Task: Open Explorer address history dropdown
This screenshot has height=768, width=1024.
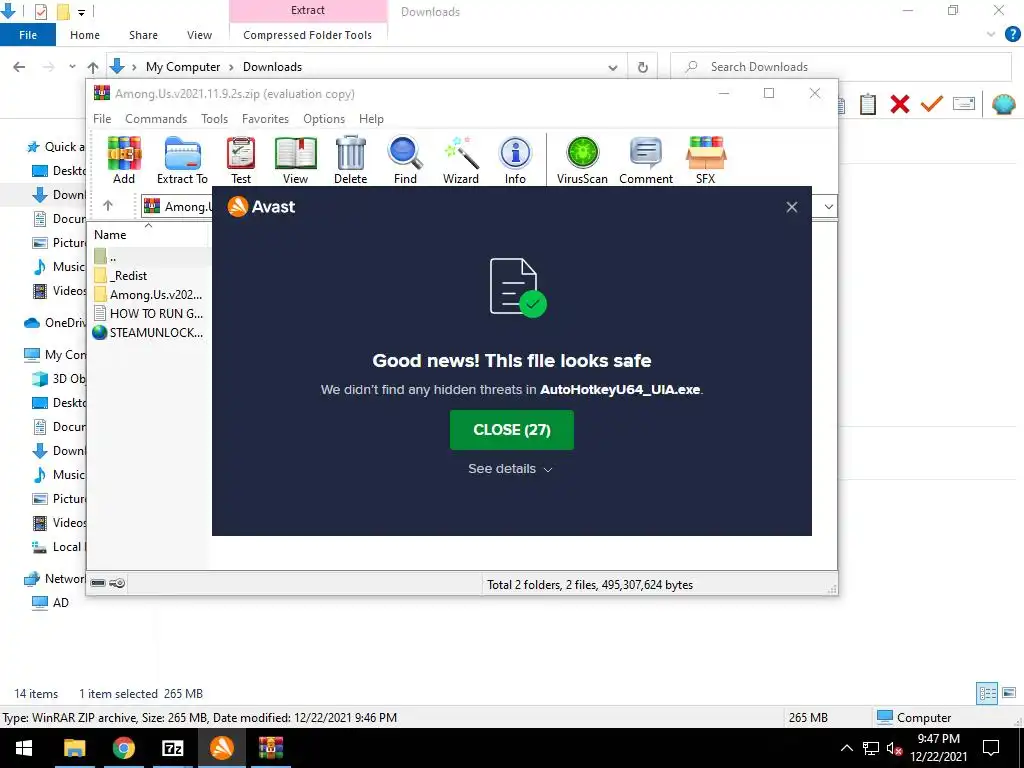Action: coord(613,67)
